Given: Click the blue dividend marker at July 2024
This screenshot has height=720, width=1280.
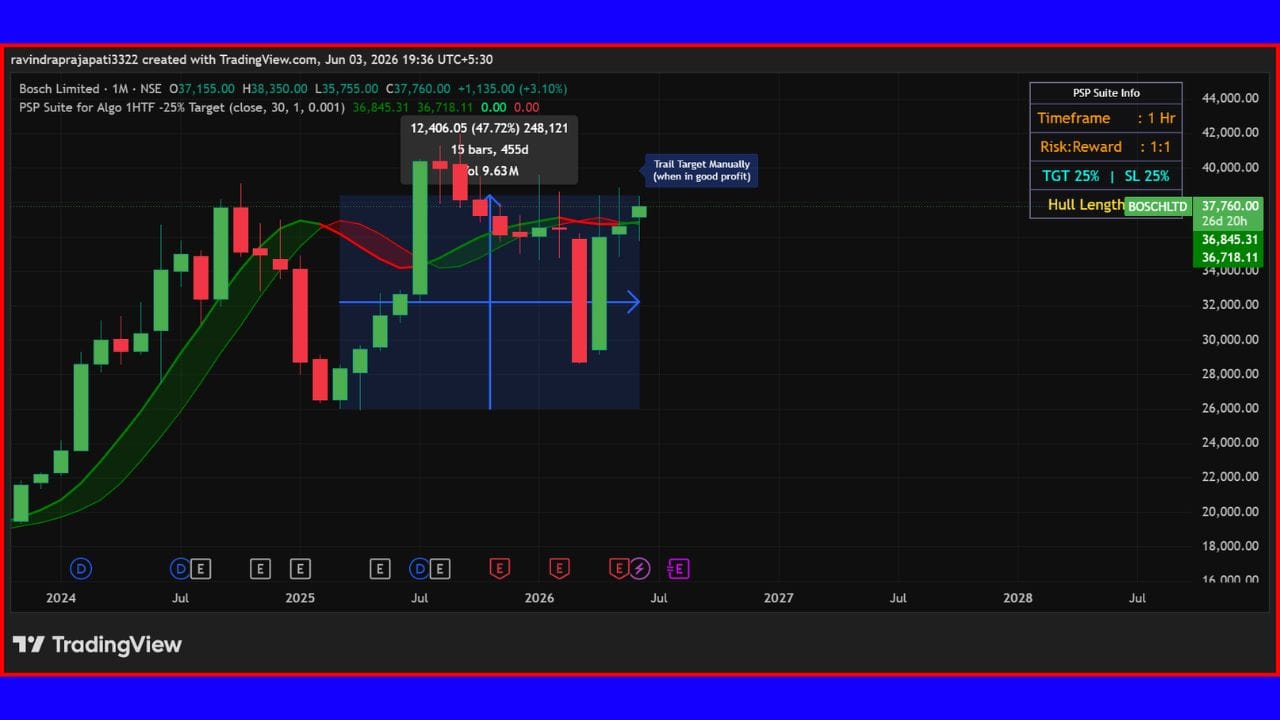Looking at the screenshot, I should (180, 569).
